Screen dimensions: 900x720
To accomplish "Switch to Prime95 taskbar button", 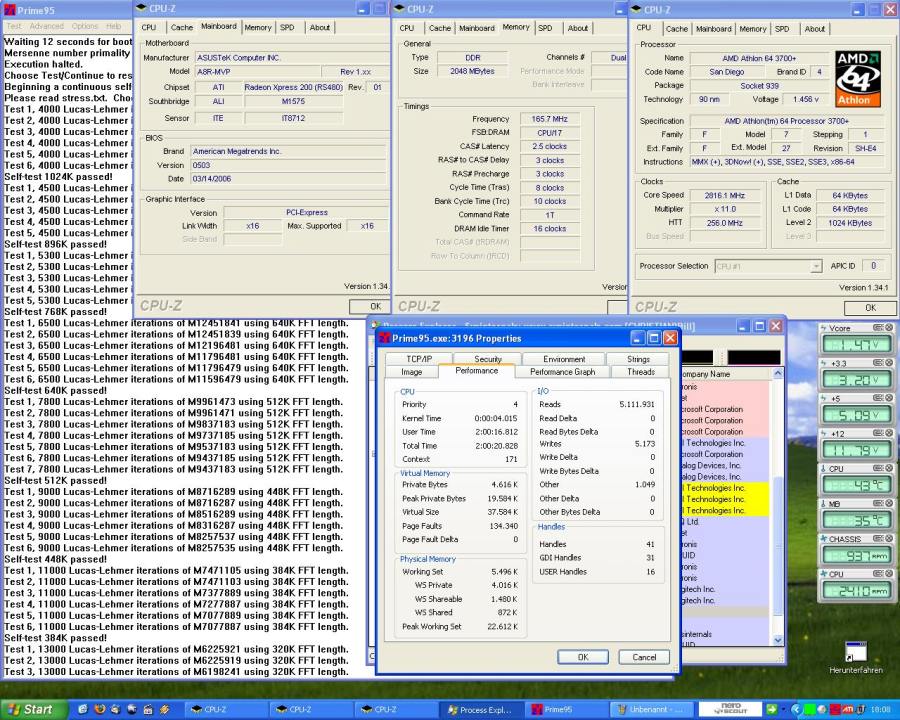I will [x=567, y=710].
